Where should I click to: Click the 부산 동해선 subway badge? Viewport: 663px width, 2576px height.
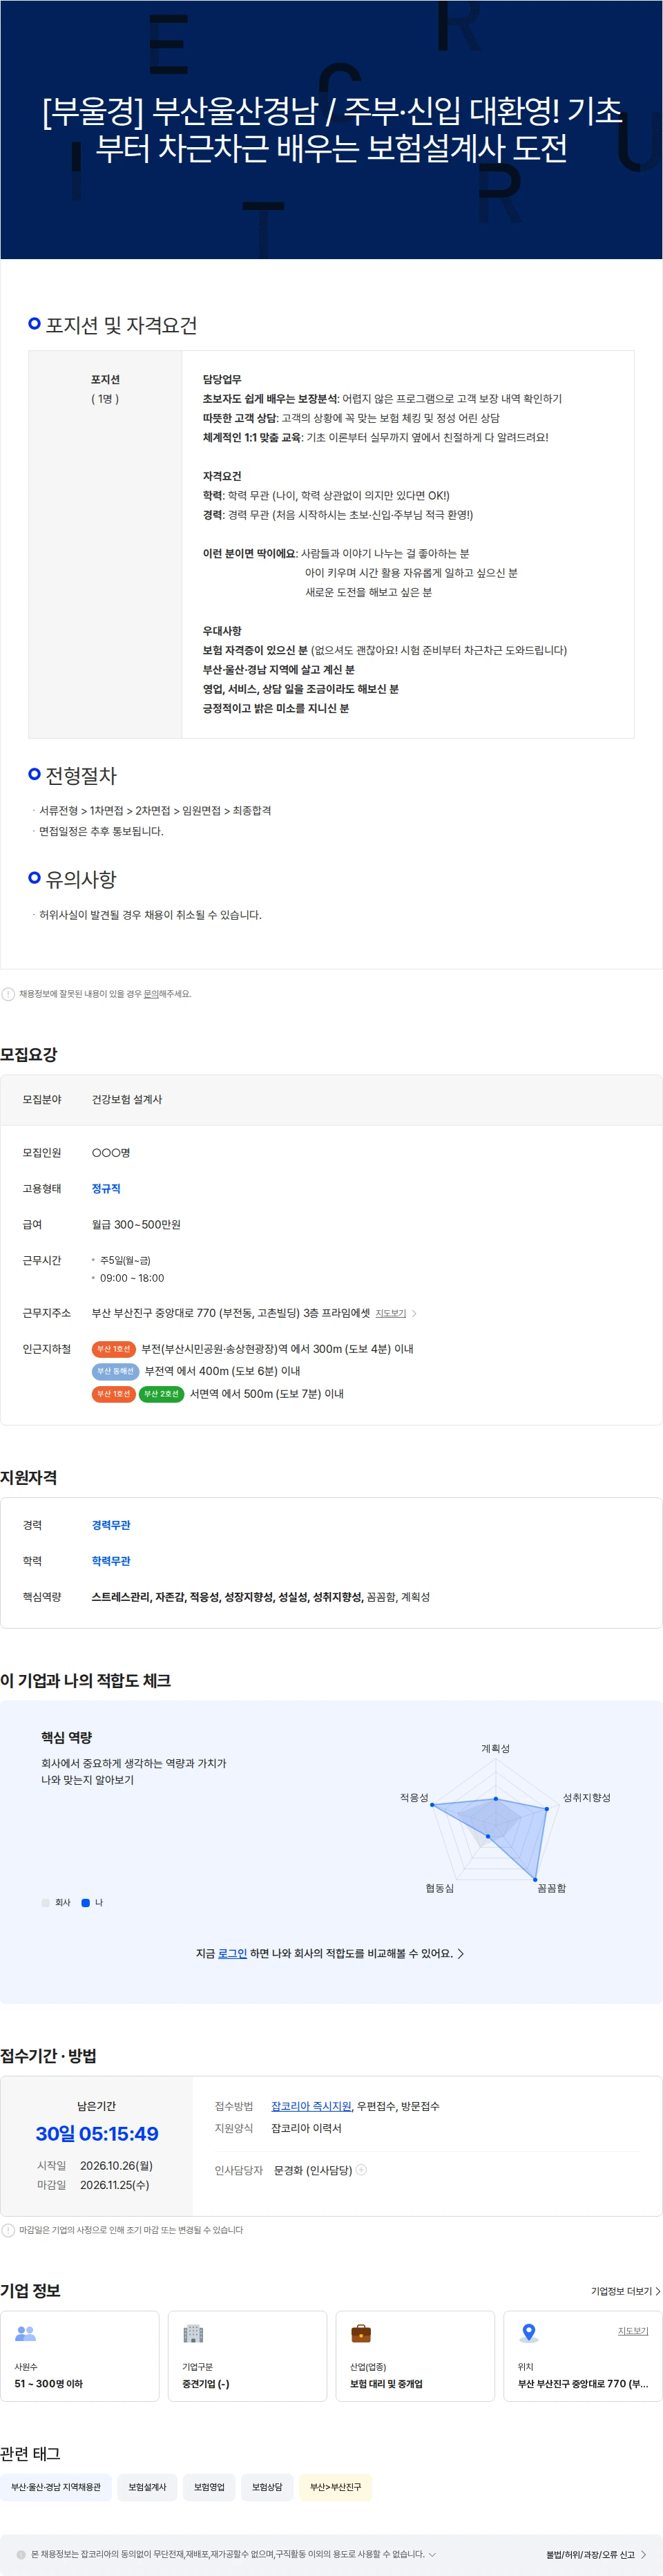point(115,1371)
